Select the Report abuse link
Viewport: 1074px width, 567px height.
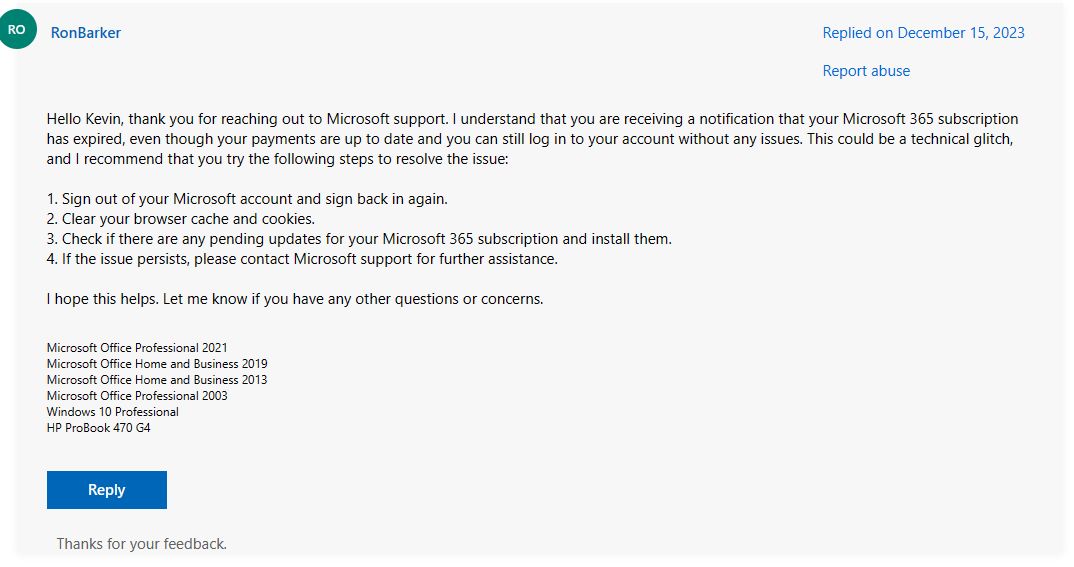pos(866,71)
